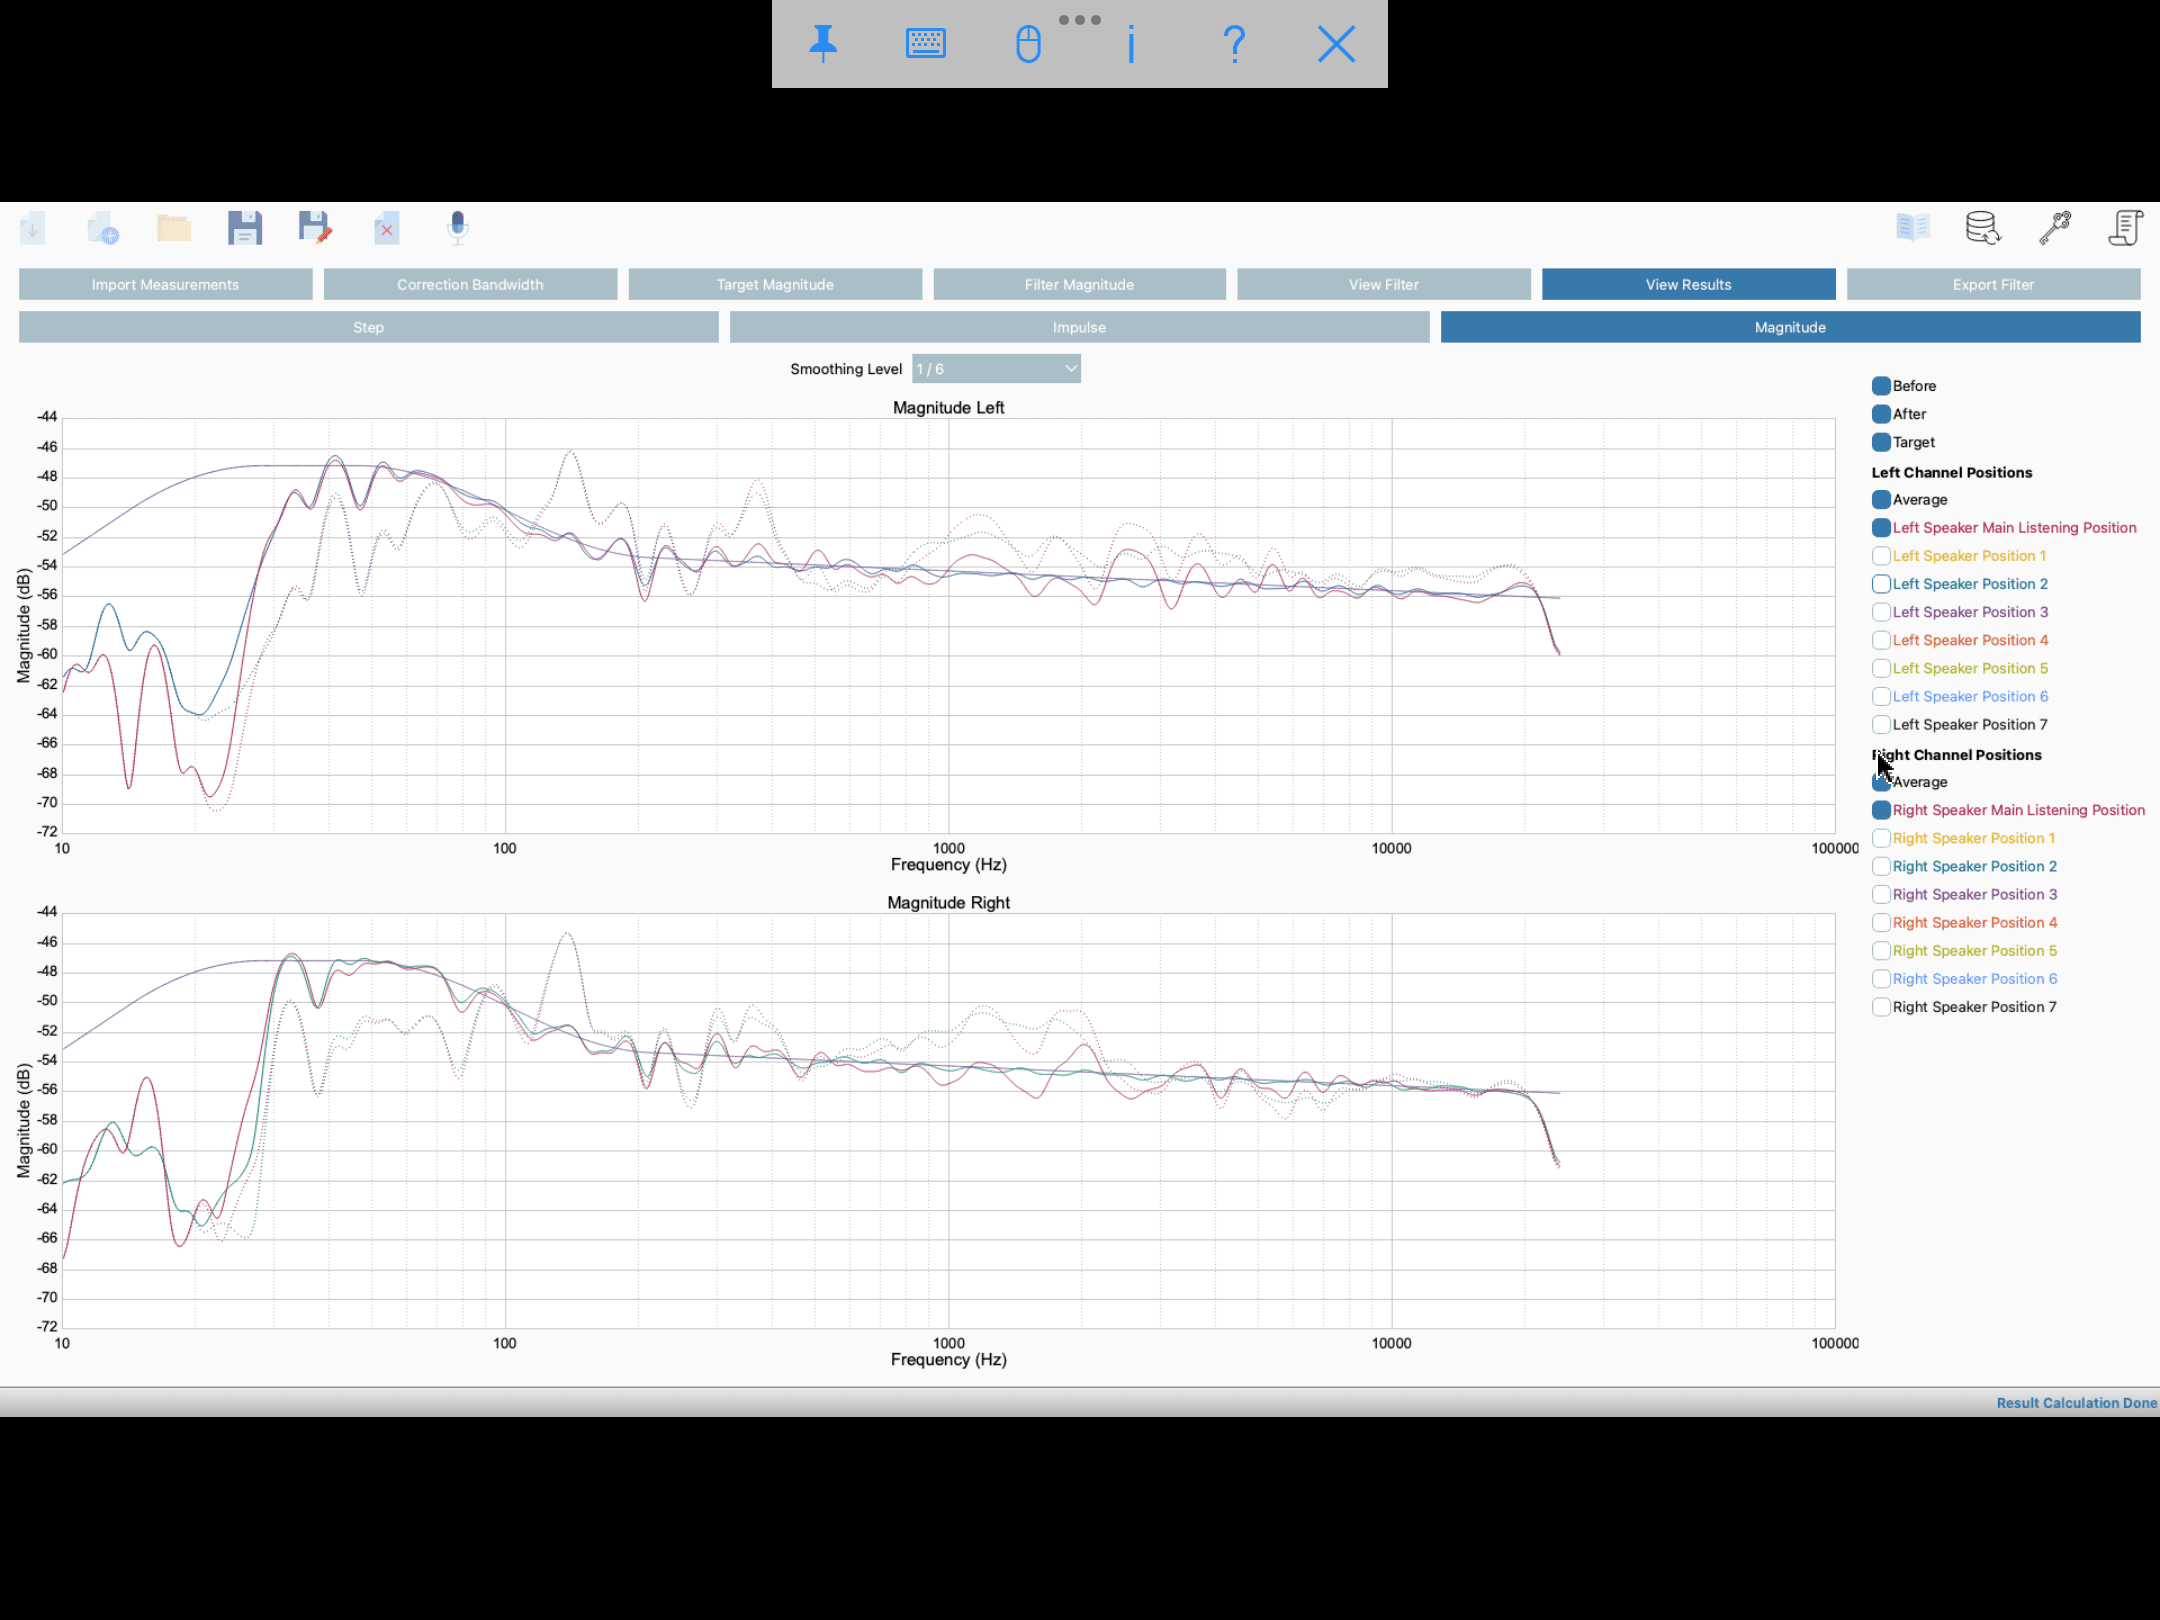Enable Left Speaker Position 4

1881,640
